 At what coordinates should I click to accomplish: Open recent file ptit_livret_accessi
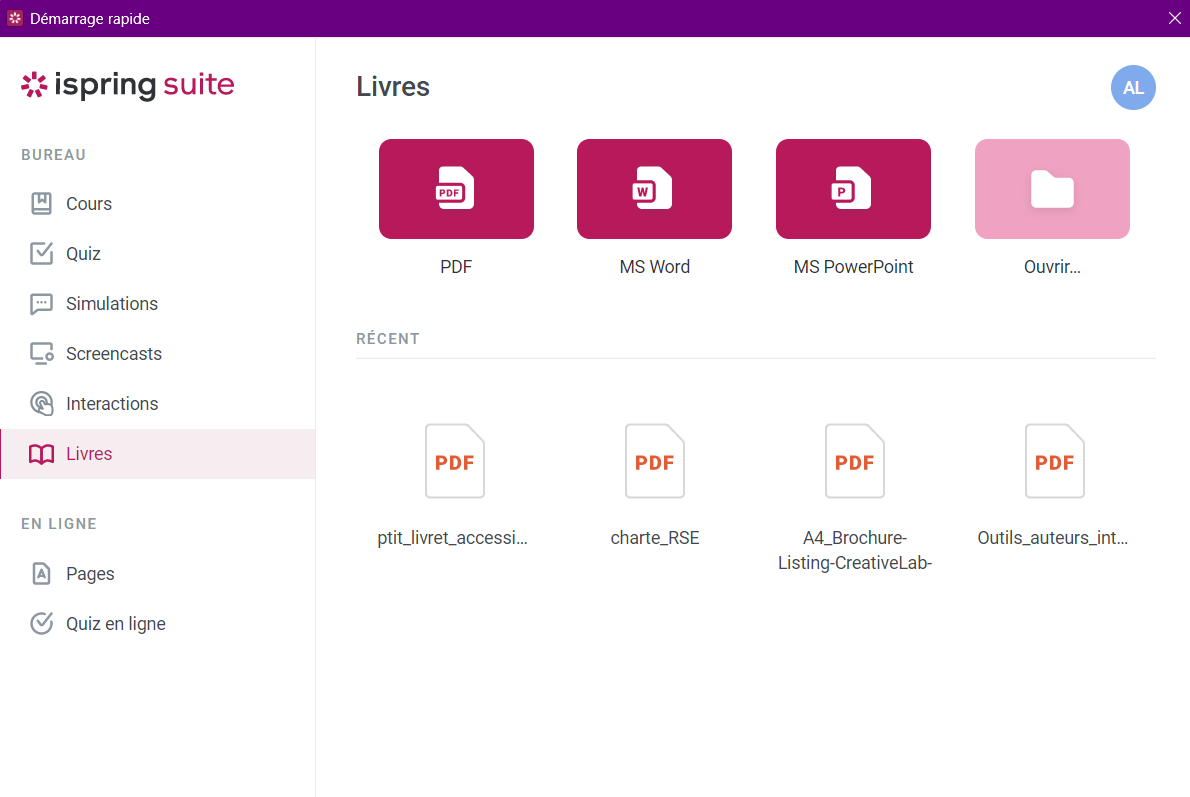(455, 461)
